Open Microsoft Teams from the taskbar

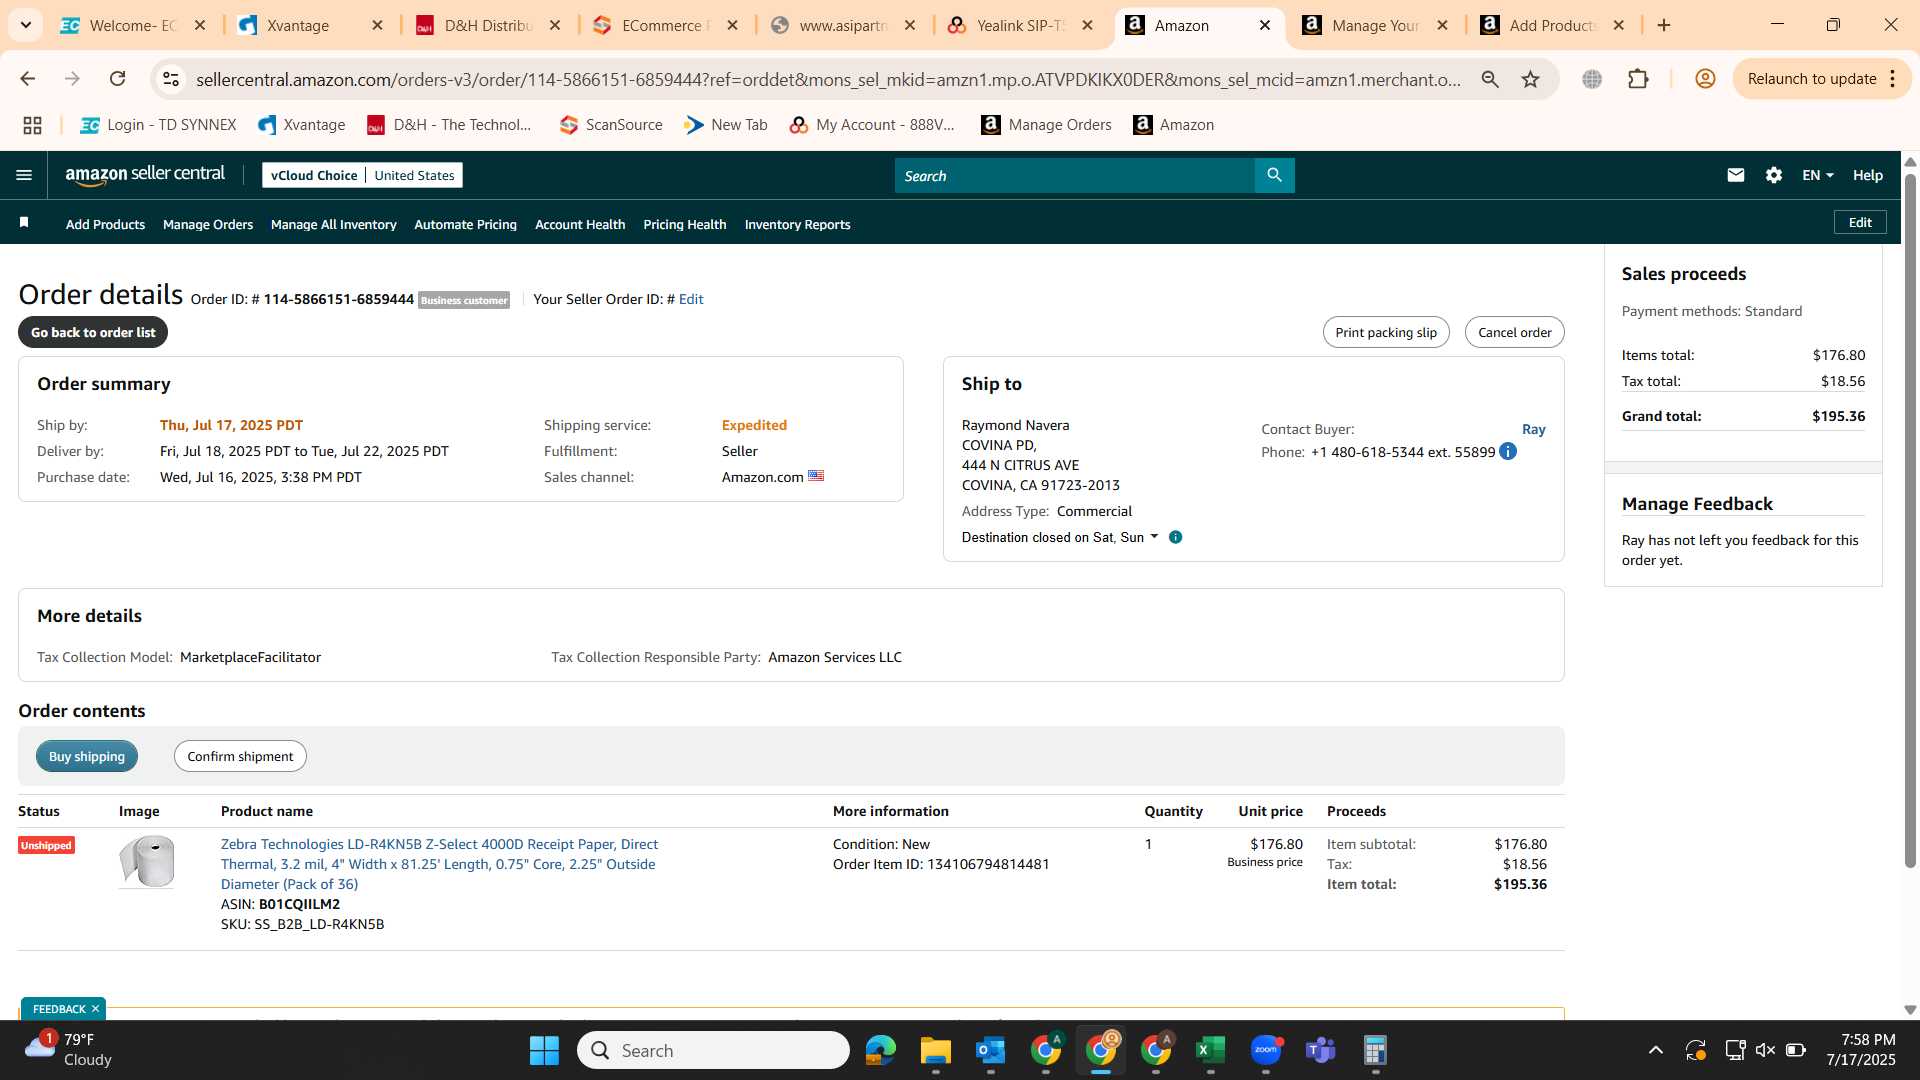[1320, 1050]
